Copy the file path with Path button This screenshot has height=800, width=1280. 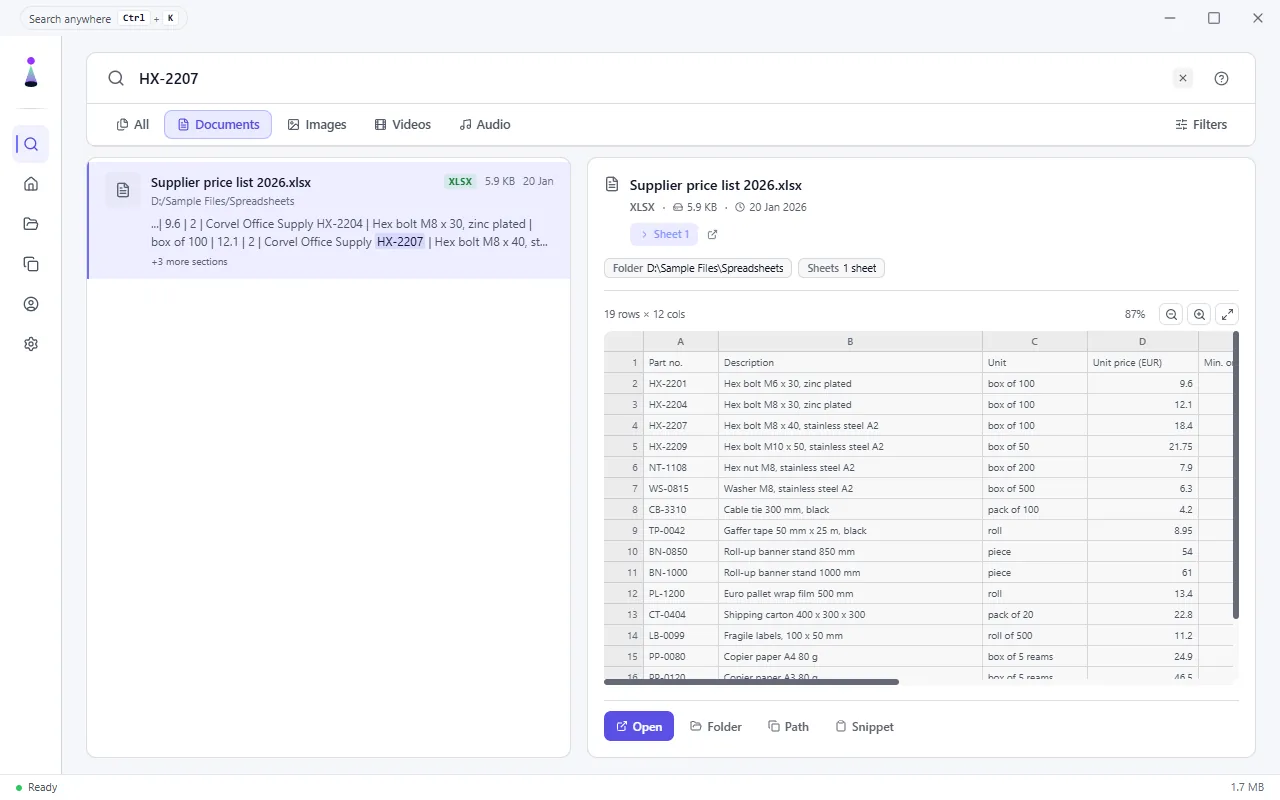click(x=789, y=727)
